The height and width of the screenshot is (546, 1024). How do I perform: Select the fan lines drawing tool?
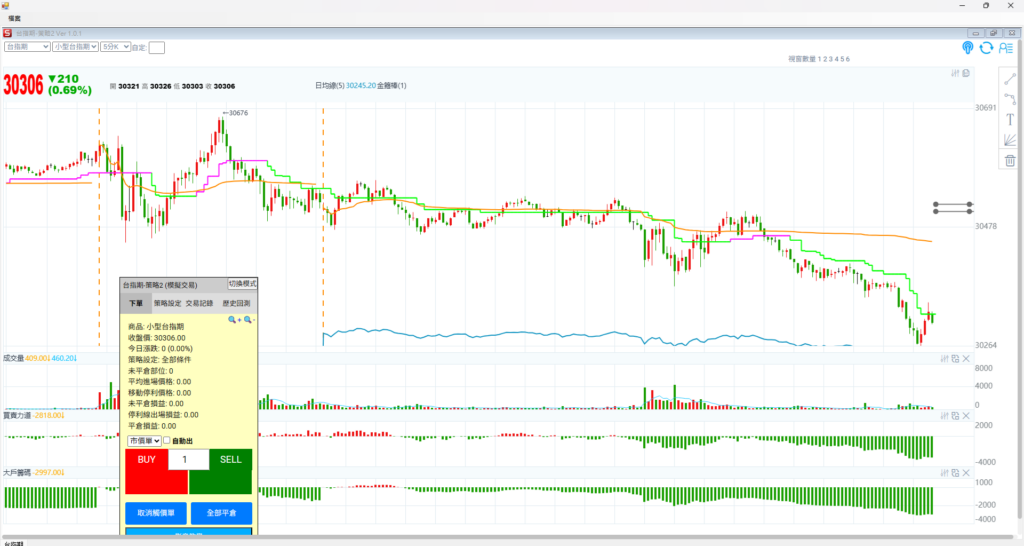pyautogui.click(x=1010, y=140)
